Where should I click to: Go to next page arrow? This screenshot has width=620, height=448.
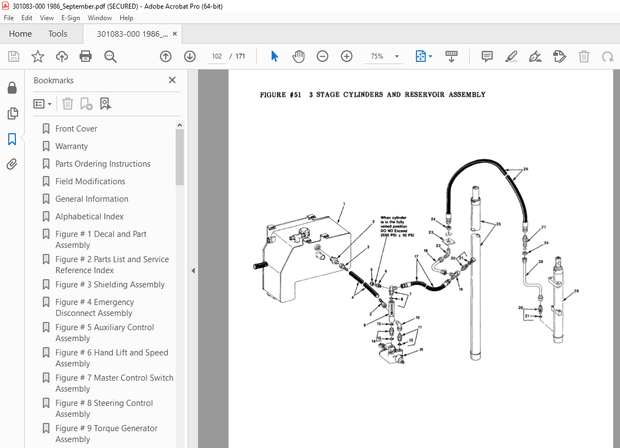[190, 57]
